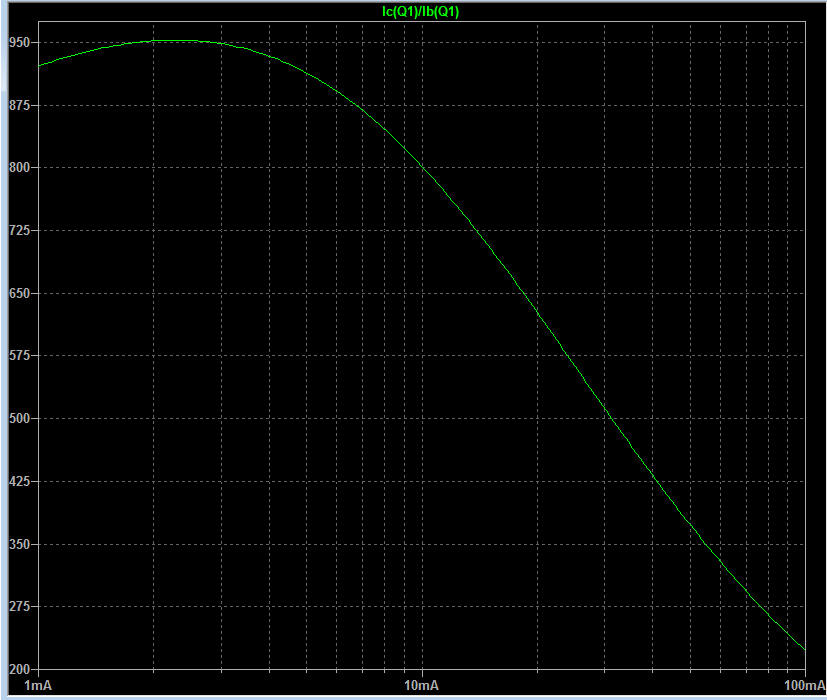Click the 500 y-axis label

[x=20, y=418]
